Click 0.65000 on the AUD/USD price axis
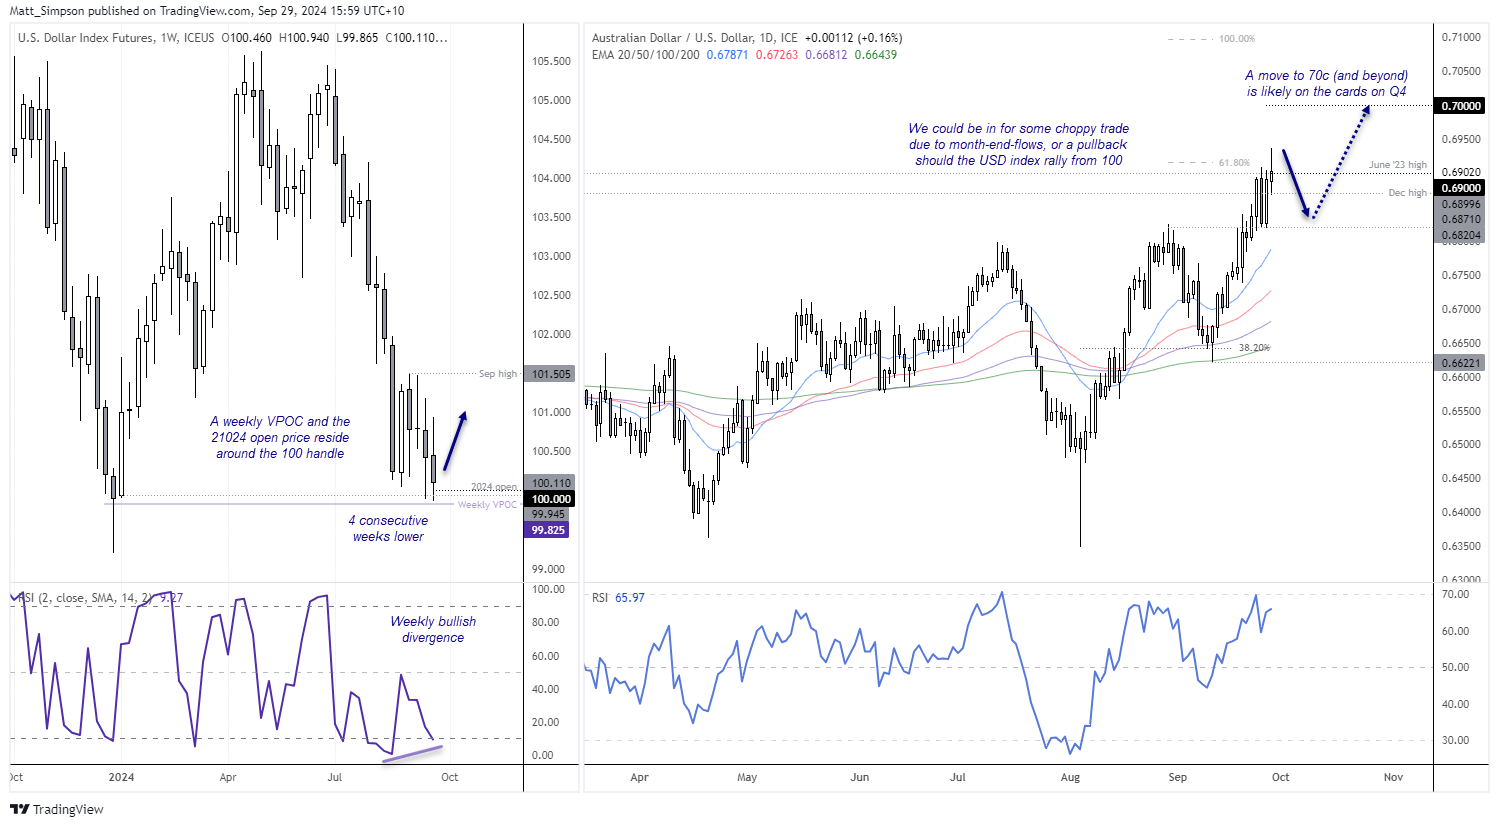1499x827 pixels. (x=1461, y=444)
